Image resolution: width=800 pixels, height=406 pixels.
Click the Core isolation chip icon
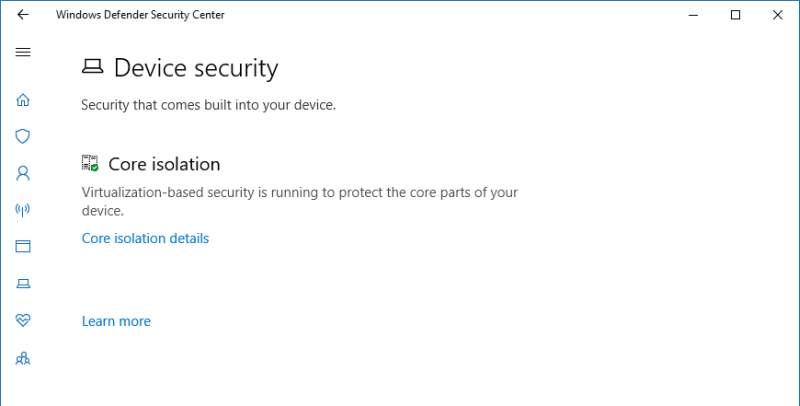[90, 164]
